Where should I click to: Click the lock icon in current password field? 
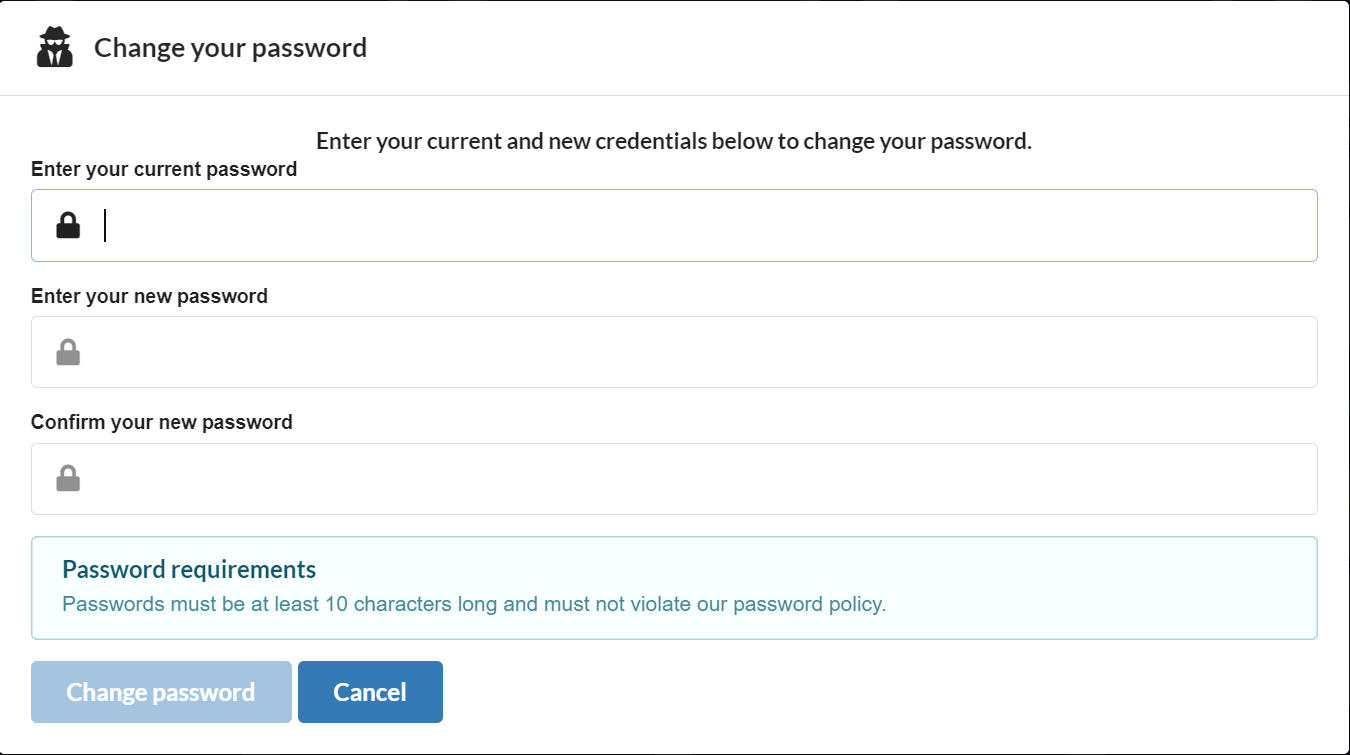click(68, 226)
